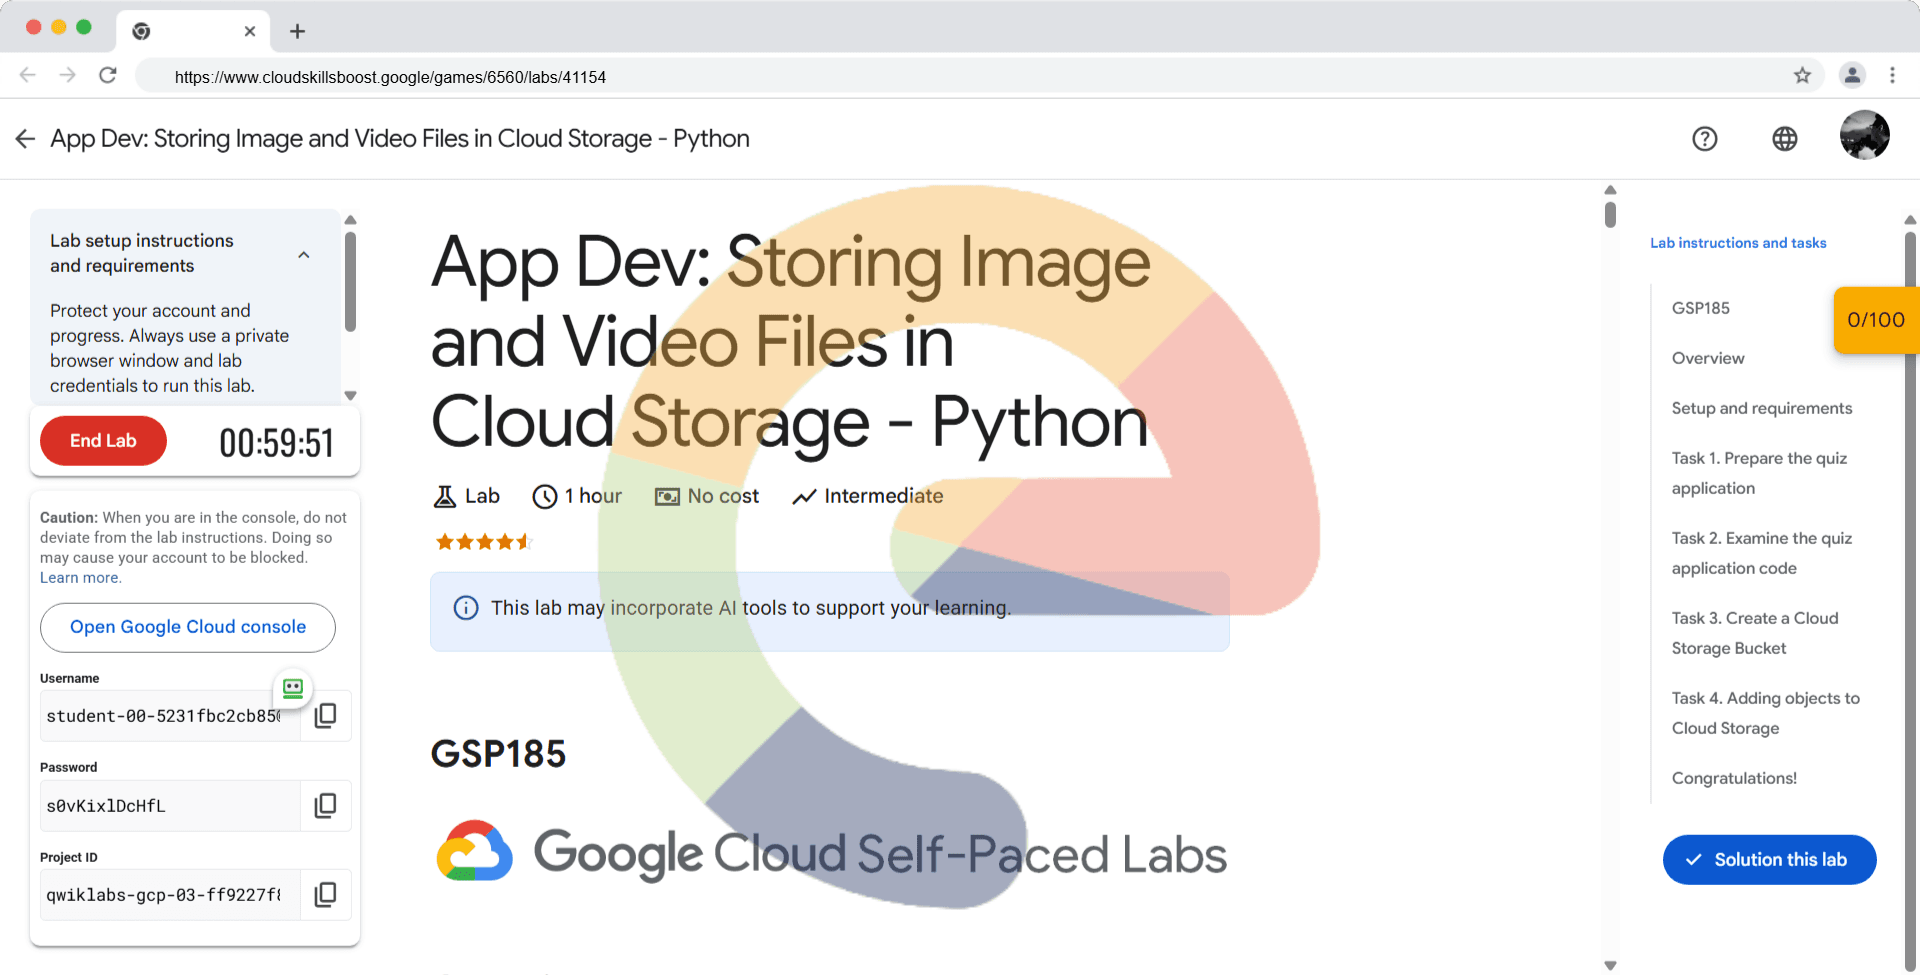
Task: Go to Task 3 Create a Cloud Storage Bucket
Action: pyautogui.click(x=1755, y=633)
